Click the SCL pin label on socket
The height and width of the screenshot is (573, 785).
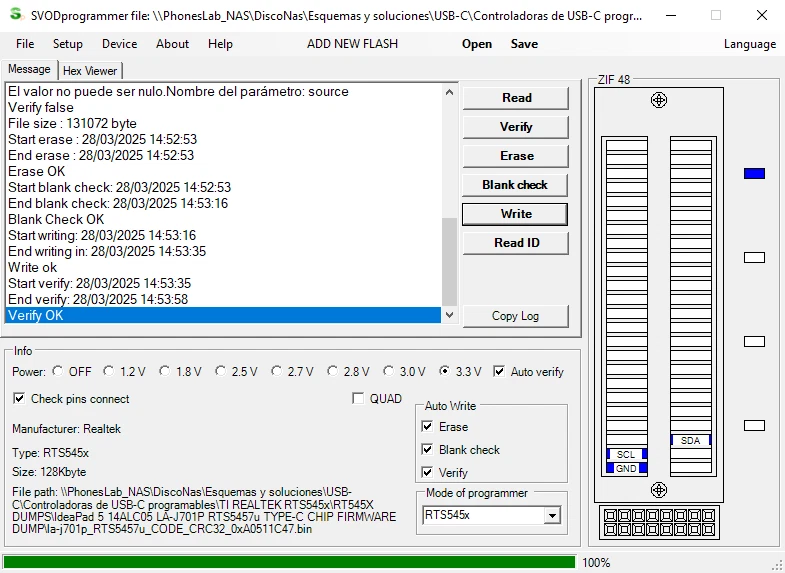click(626, 454)
